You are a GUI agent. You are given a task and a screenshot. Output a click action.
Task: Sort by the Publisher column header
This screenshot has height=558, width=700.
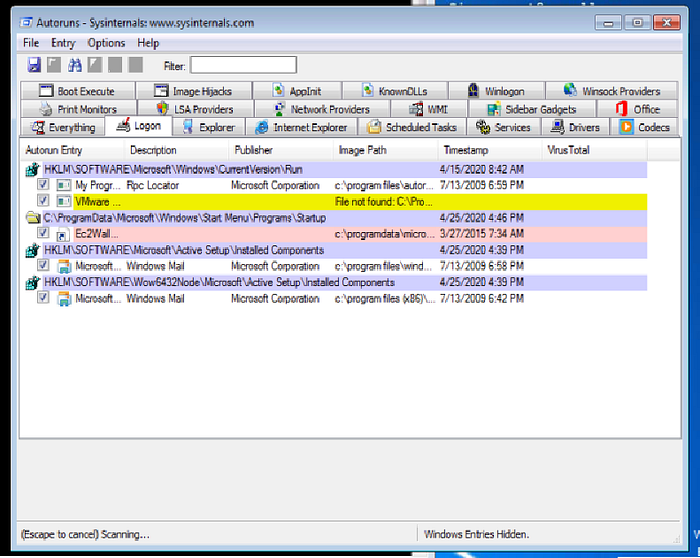281,150
